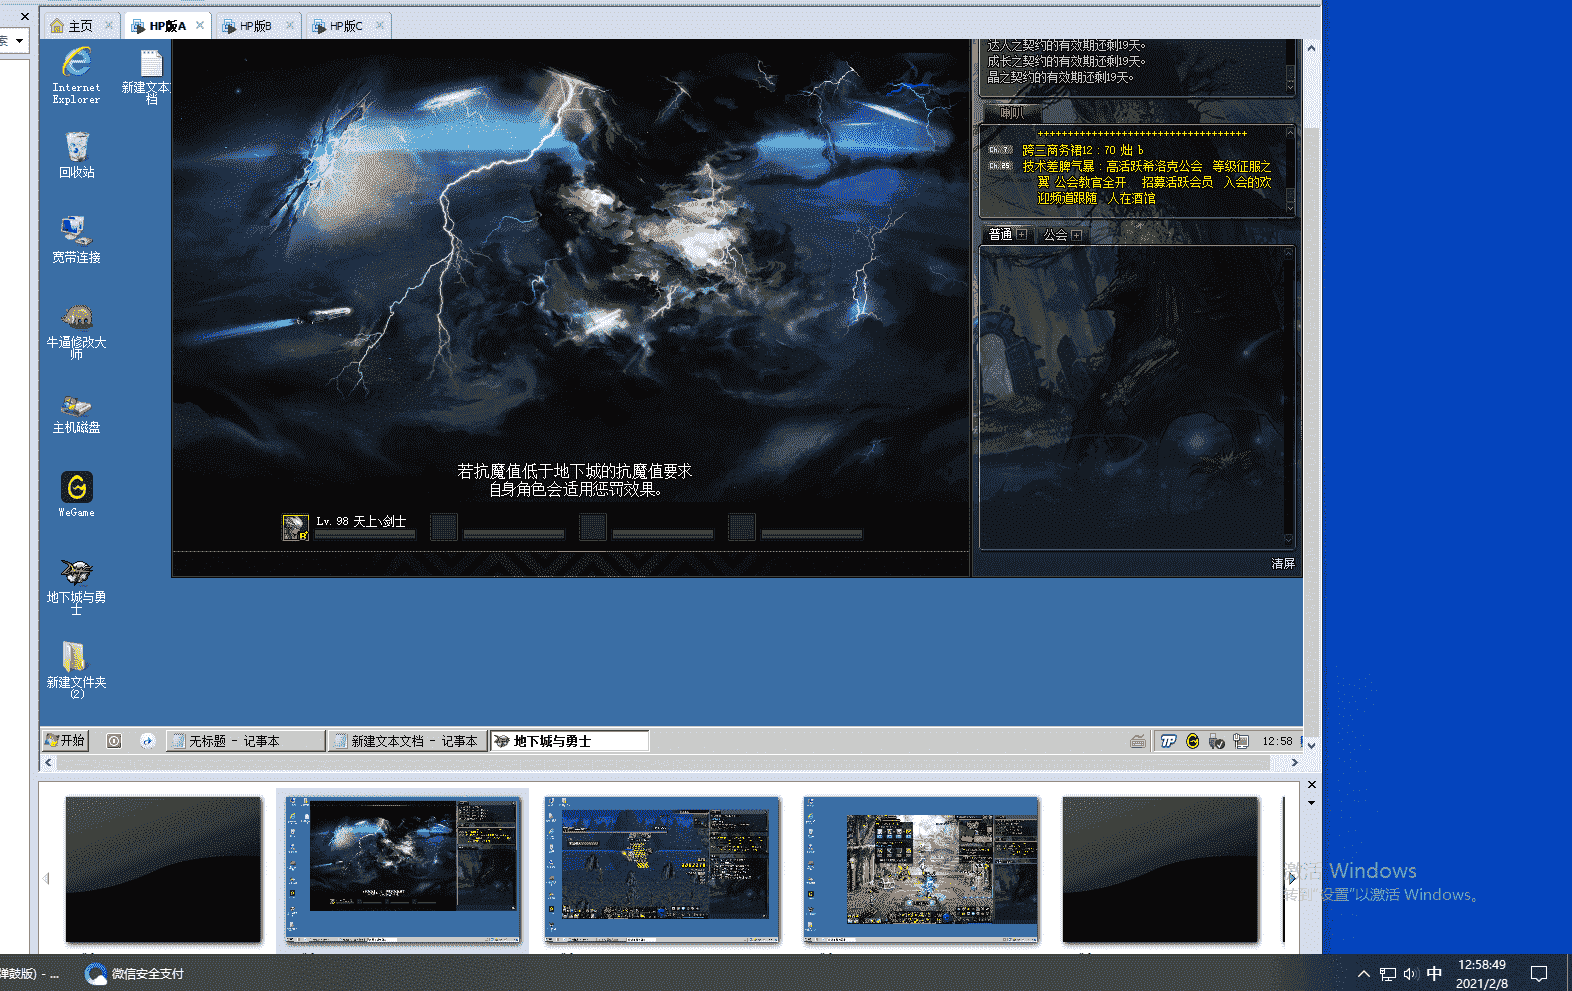
Task: Select the 喇叭 chat tab
Action: click(x=1013, y=113)
